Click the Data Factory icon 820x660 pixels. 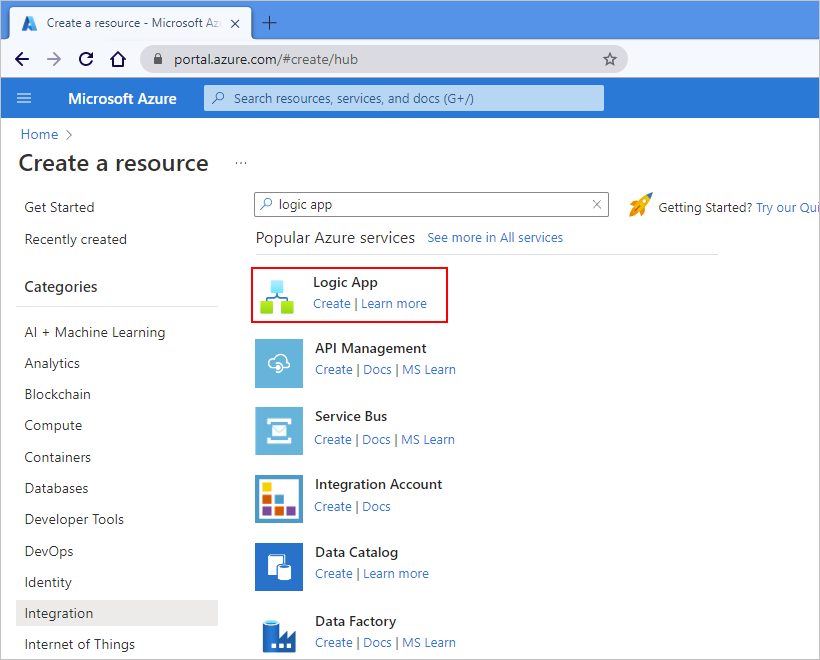279,634
